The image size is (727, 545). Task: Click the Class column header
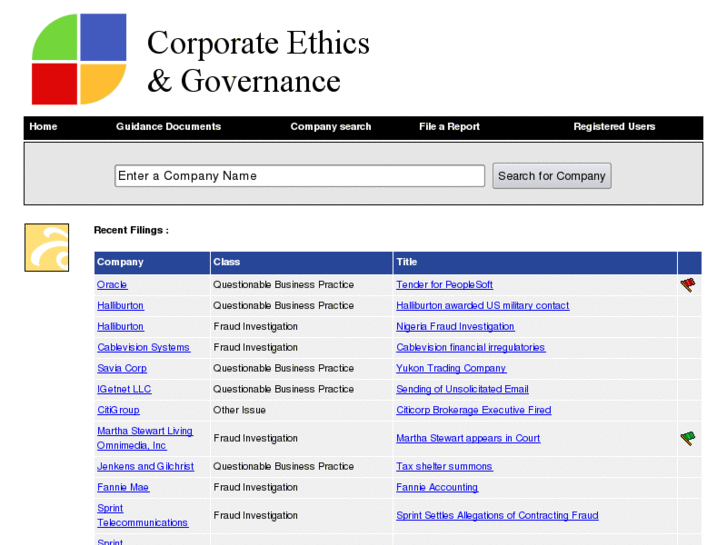pyautogui.click(x=301, y=262)
